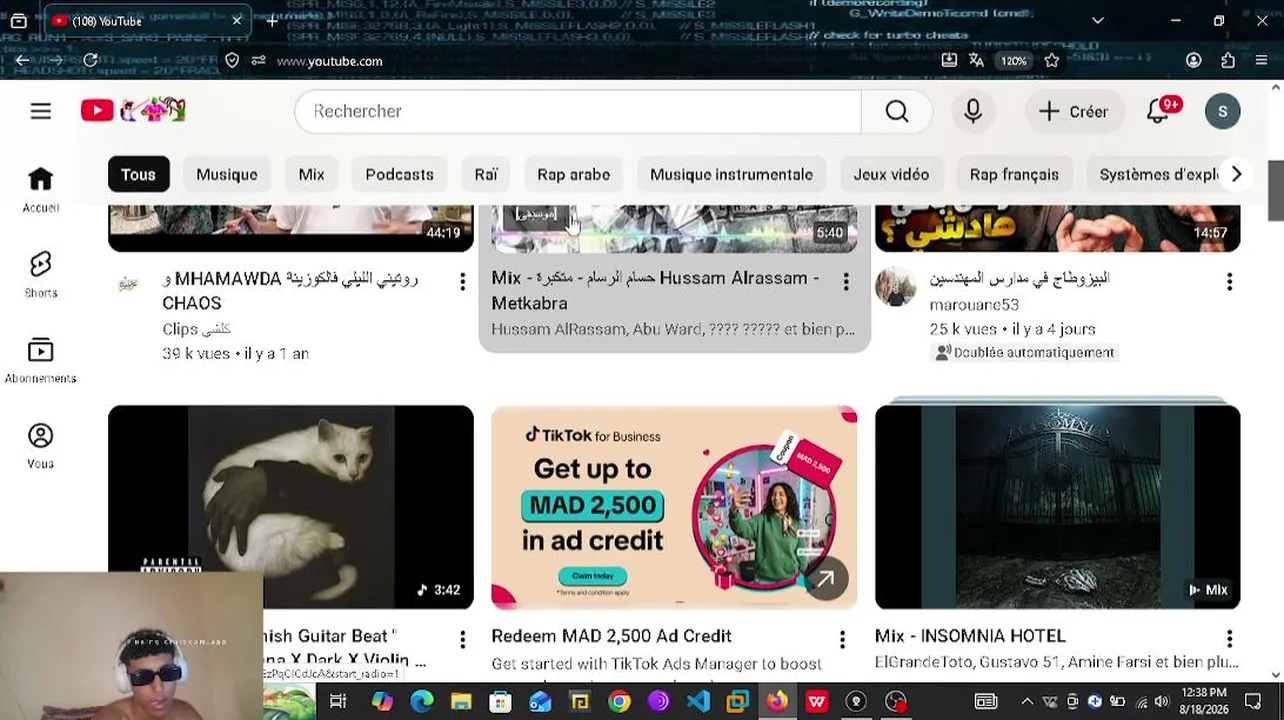The height and width of the screenshot is (720, 1284).
Task: Open Google Chrome in the taskbar
Action: point(619,701)
